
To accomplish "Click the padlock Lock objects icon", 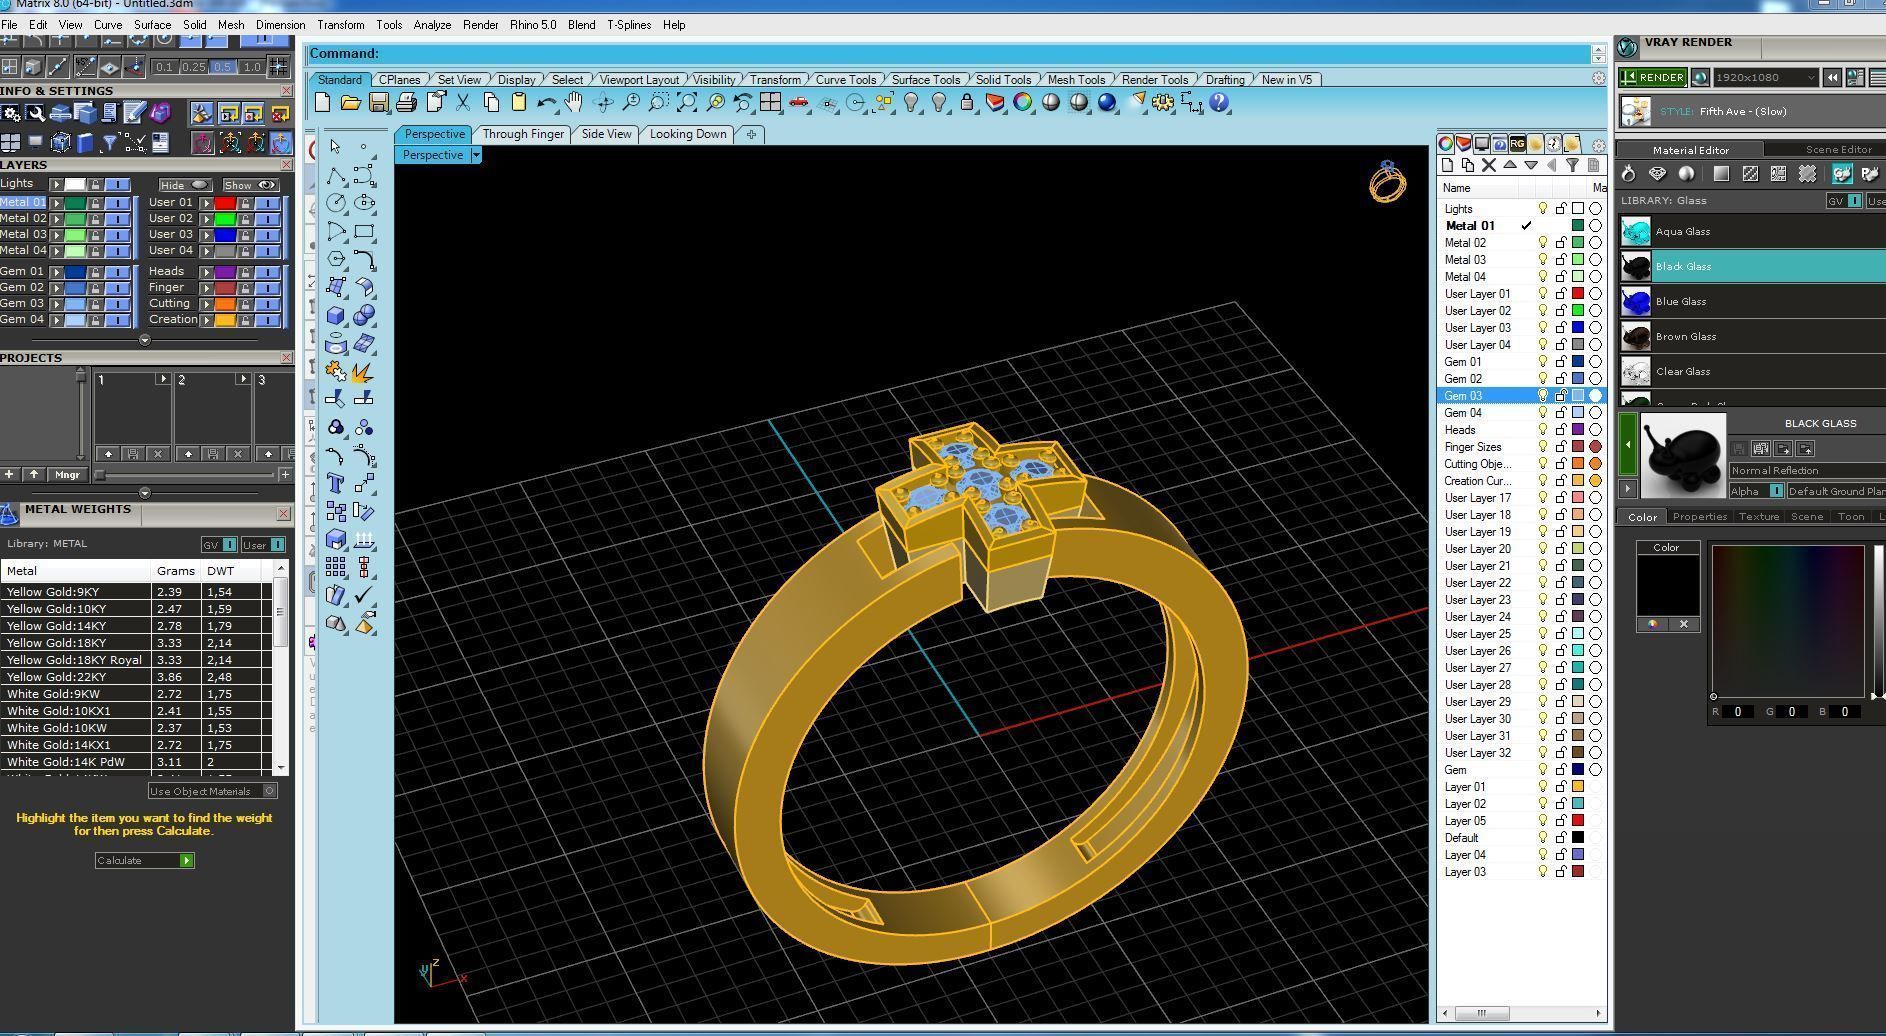I will 966,102.
